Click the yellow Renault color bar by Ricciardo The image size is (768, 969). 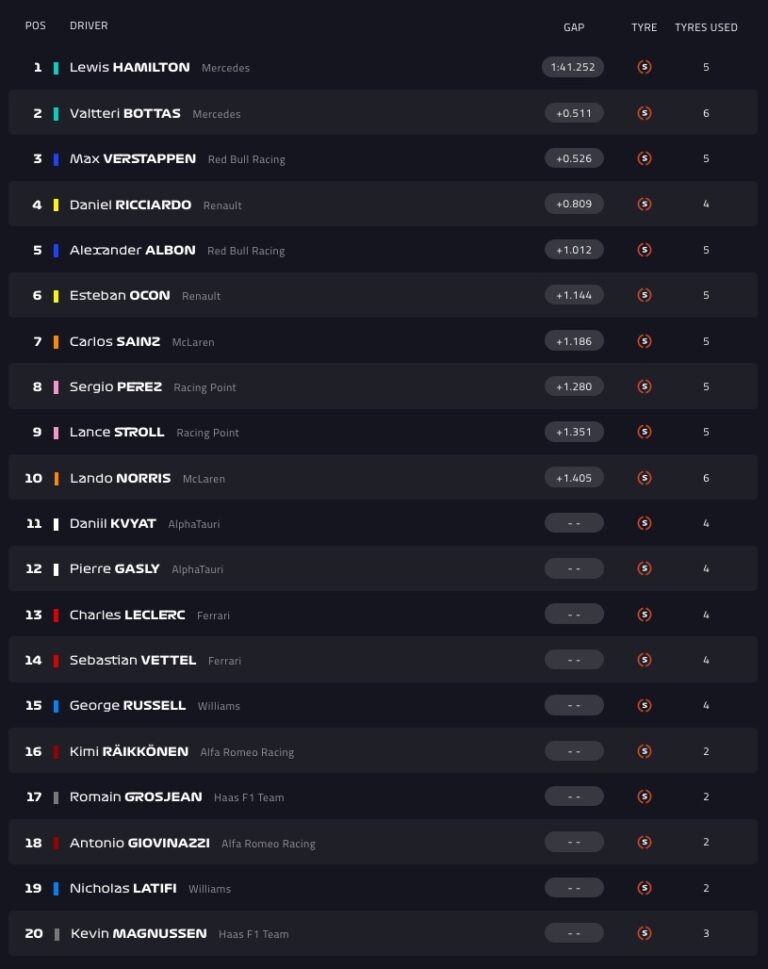click(56, 205)
